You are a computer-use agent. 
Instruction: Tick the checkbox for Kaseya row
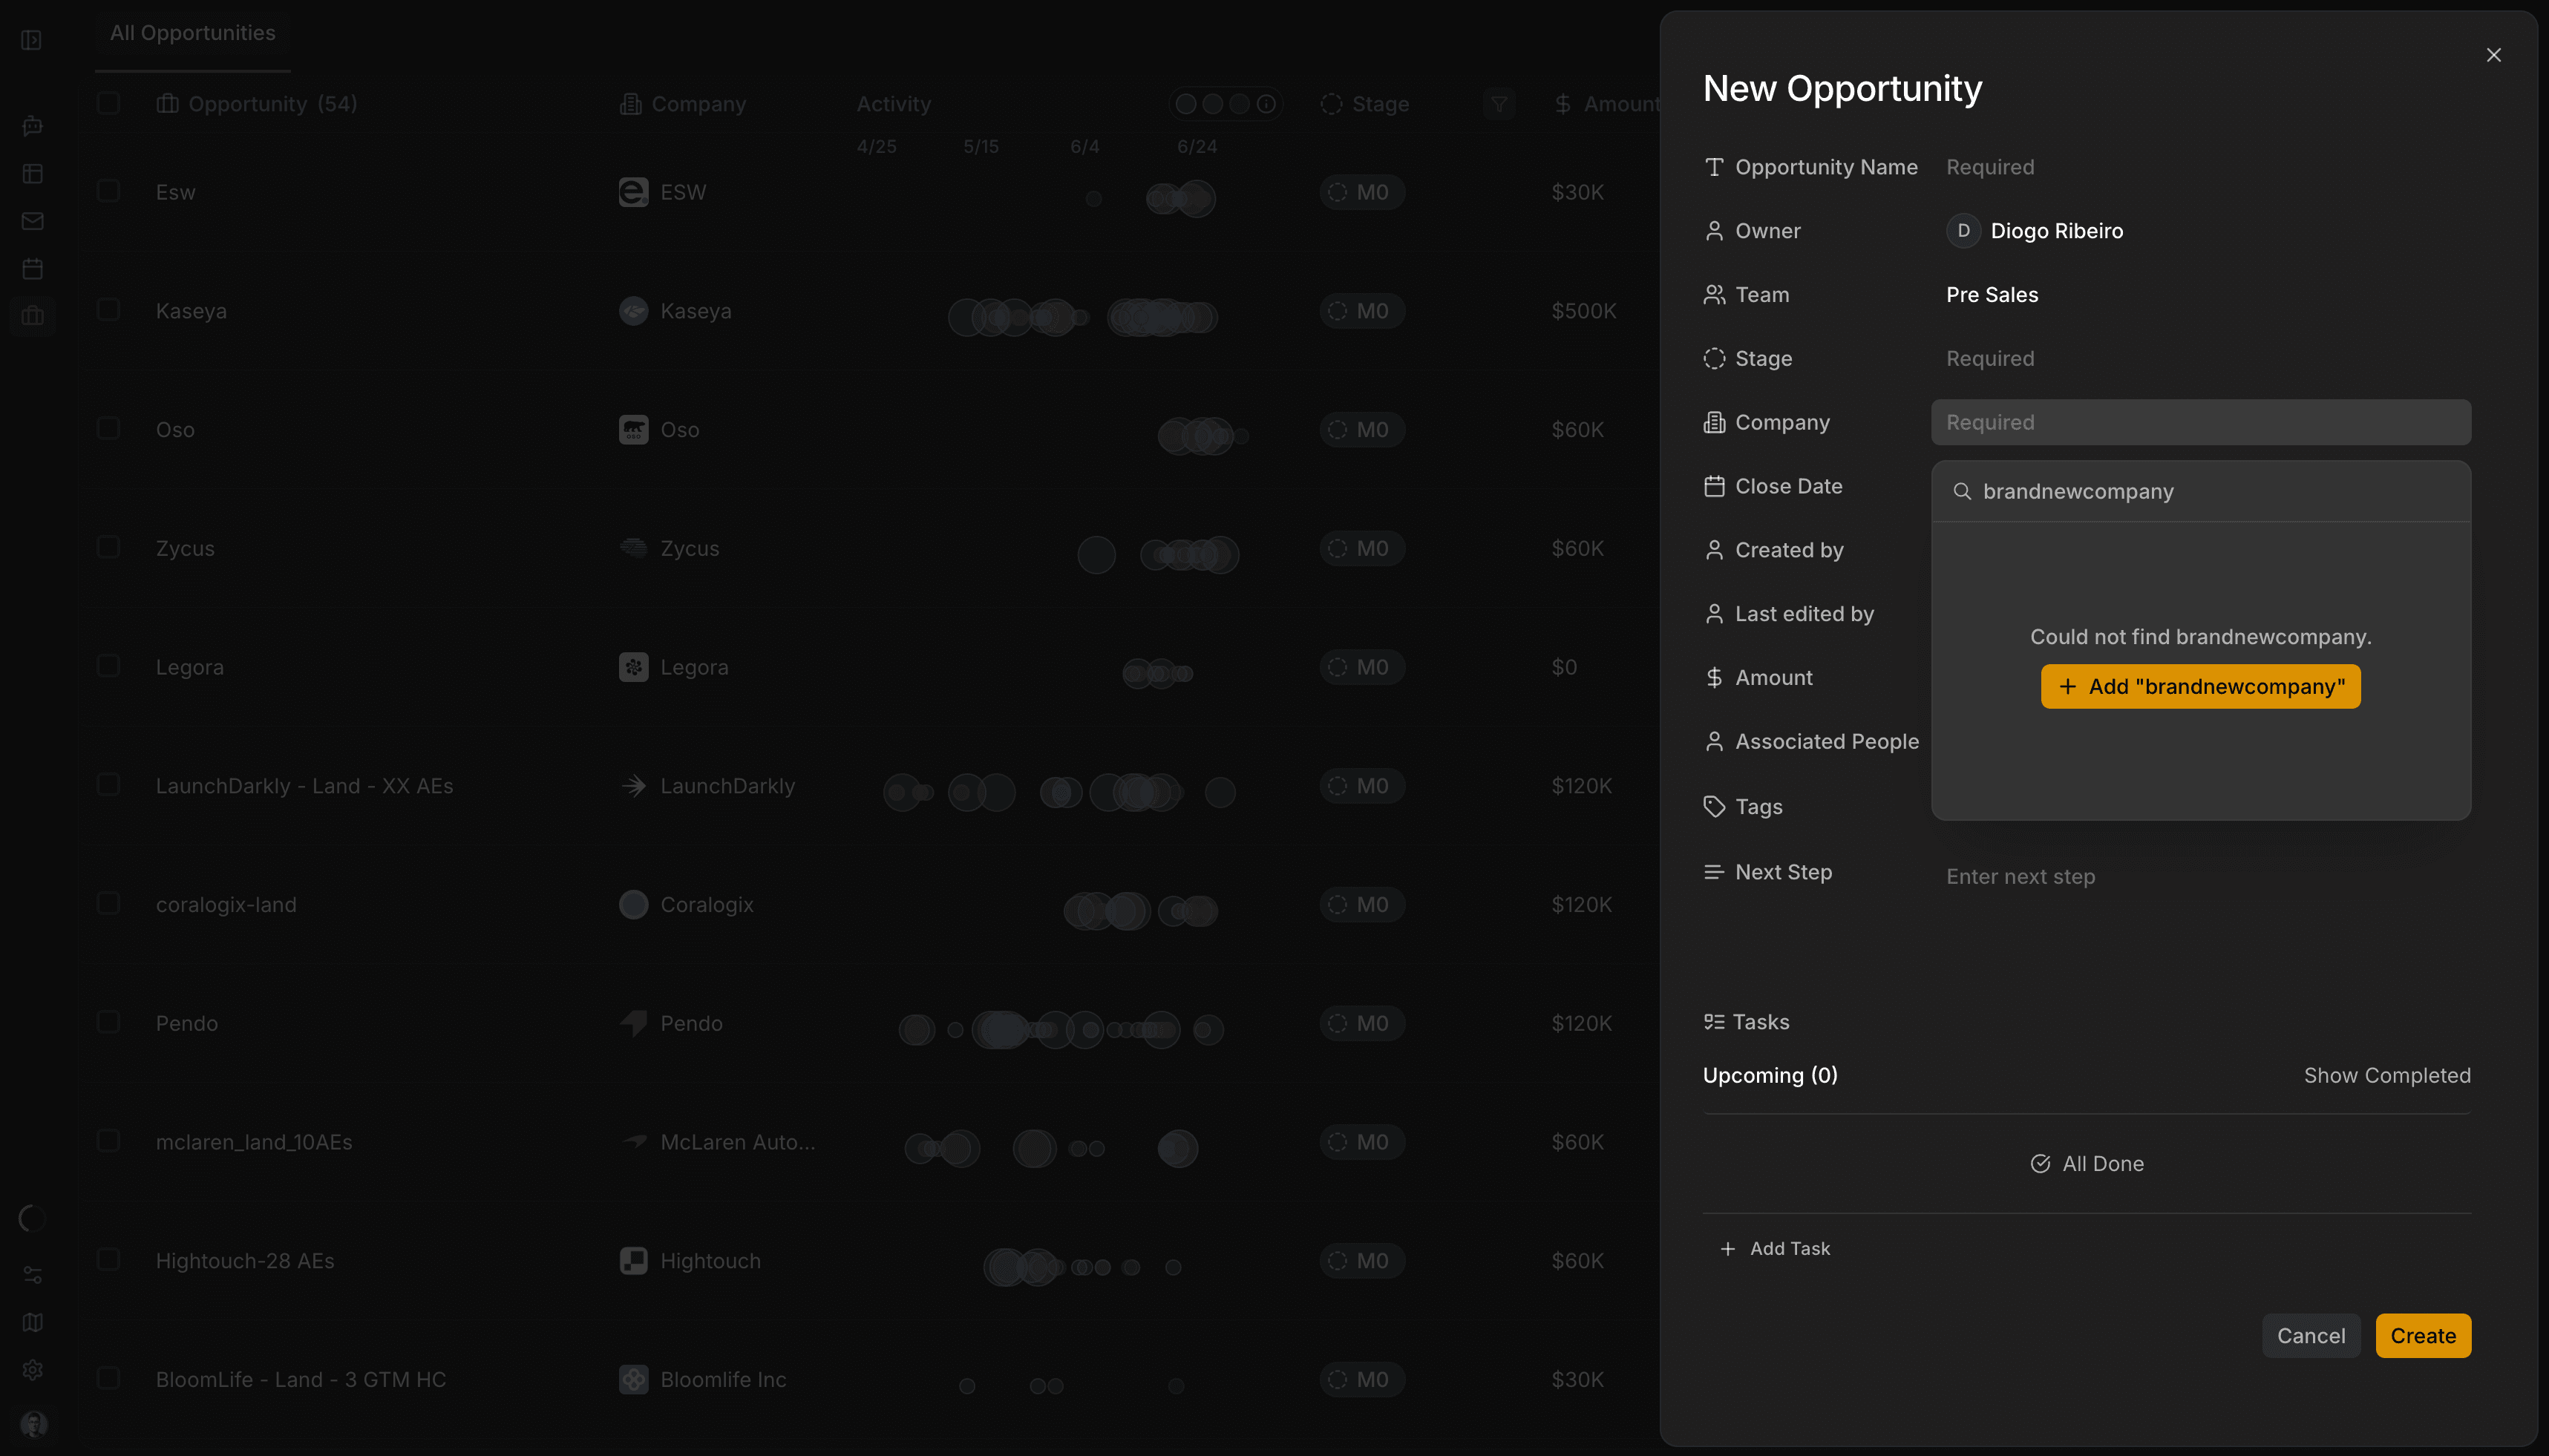(x=108, y=310)
